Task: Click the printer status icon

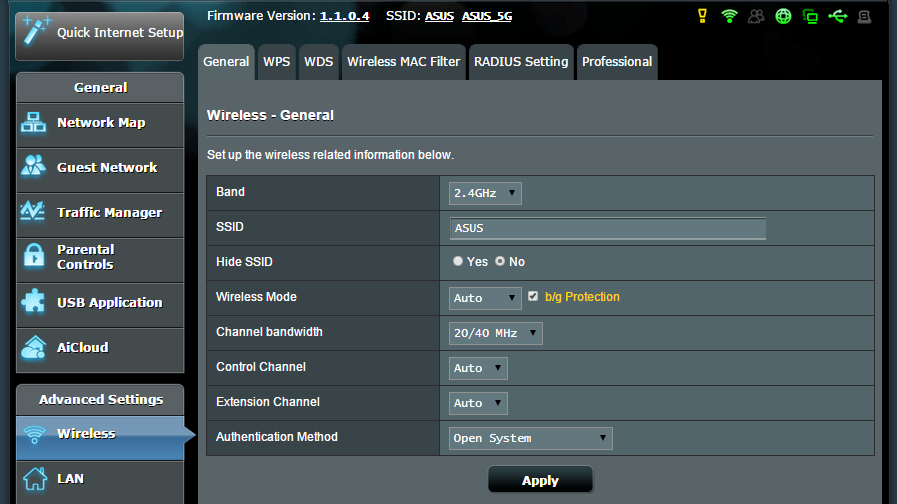Action: 864,17
